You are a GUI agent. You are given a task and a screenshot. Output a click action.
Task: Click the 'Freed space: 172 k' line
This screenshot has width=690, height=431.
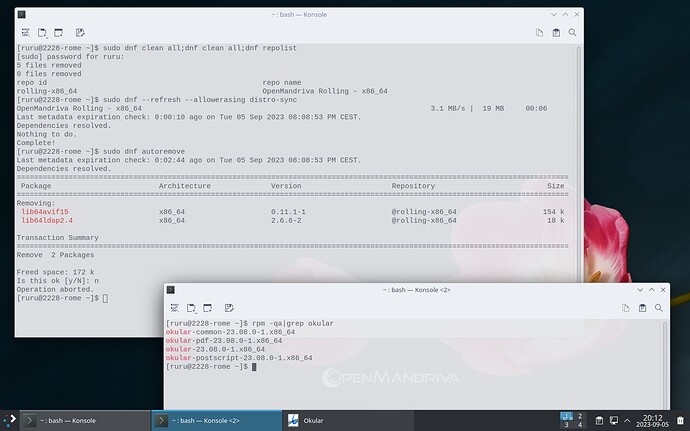tap(55, 272)
